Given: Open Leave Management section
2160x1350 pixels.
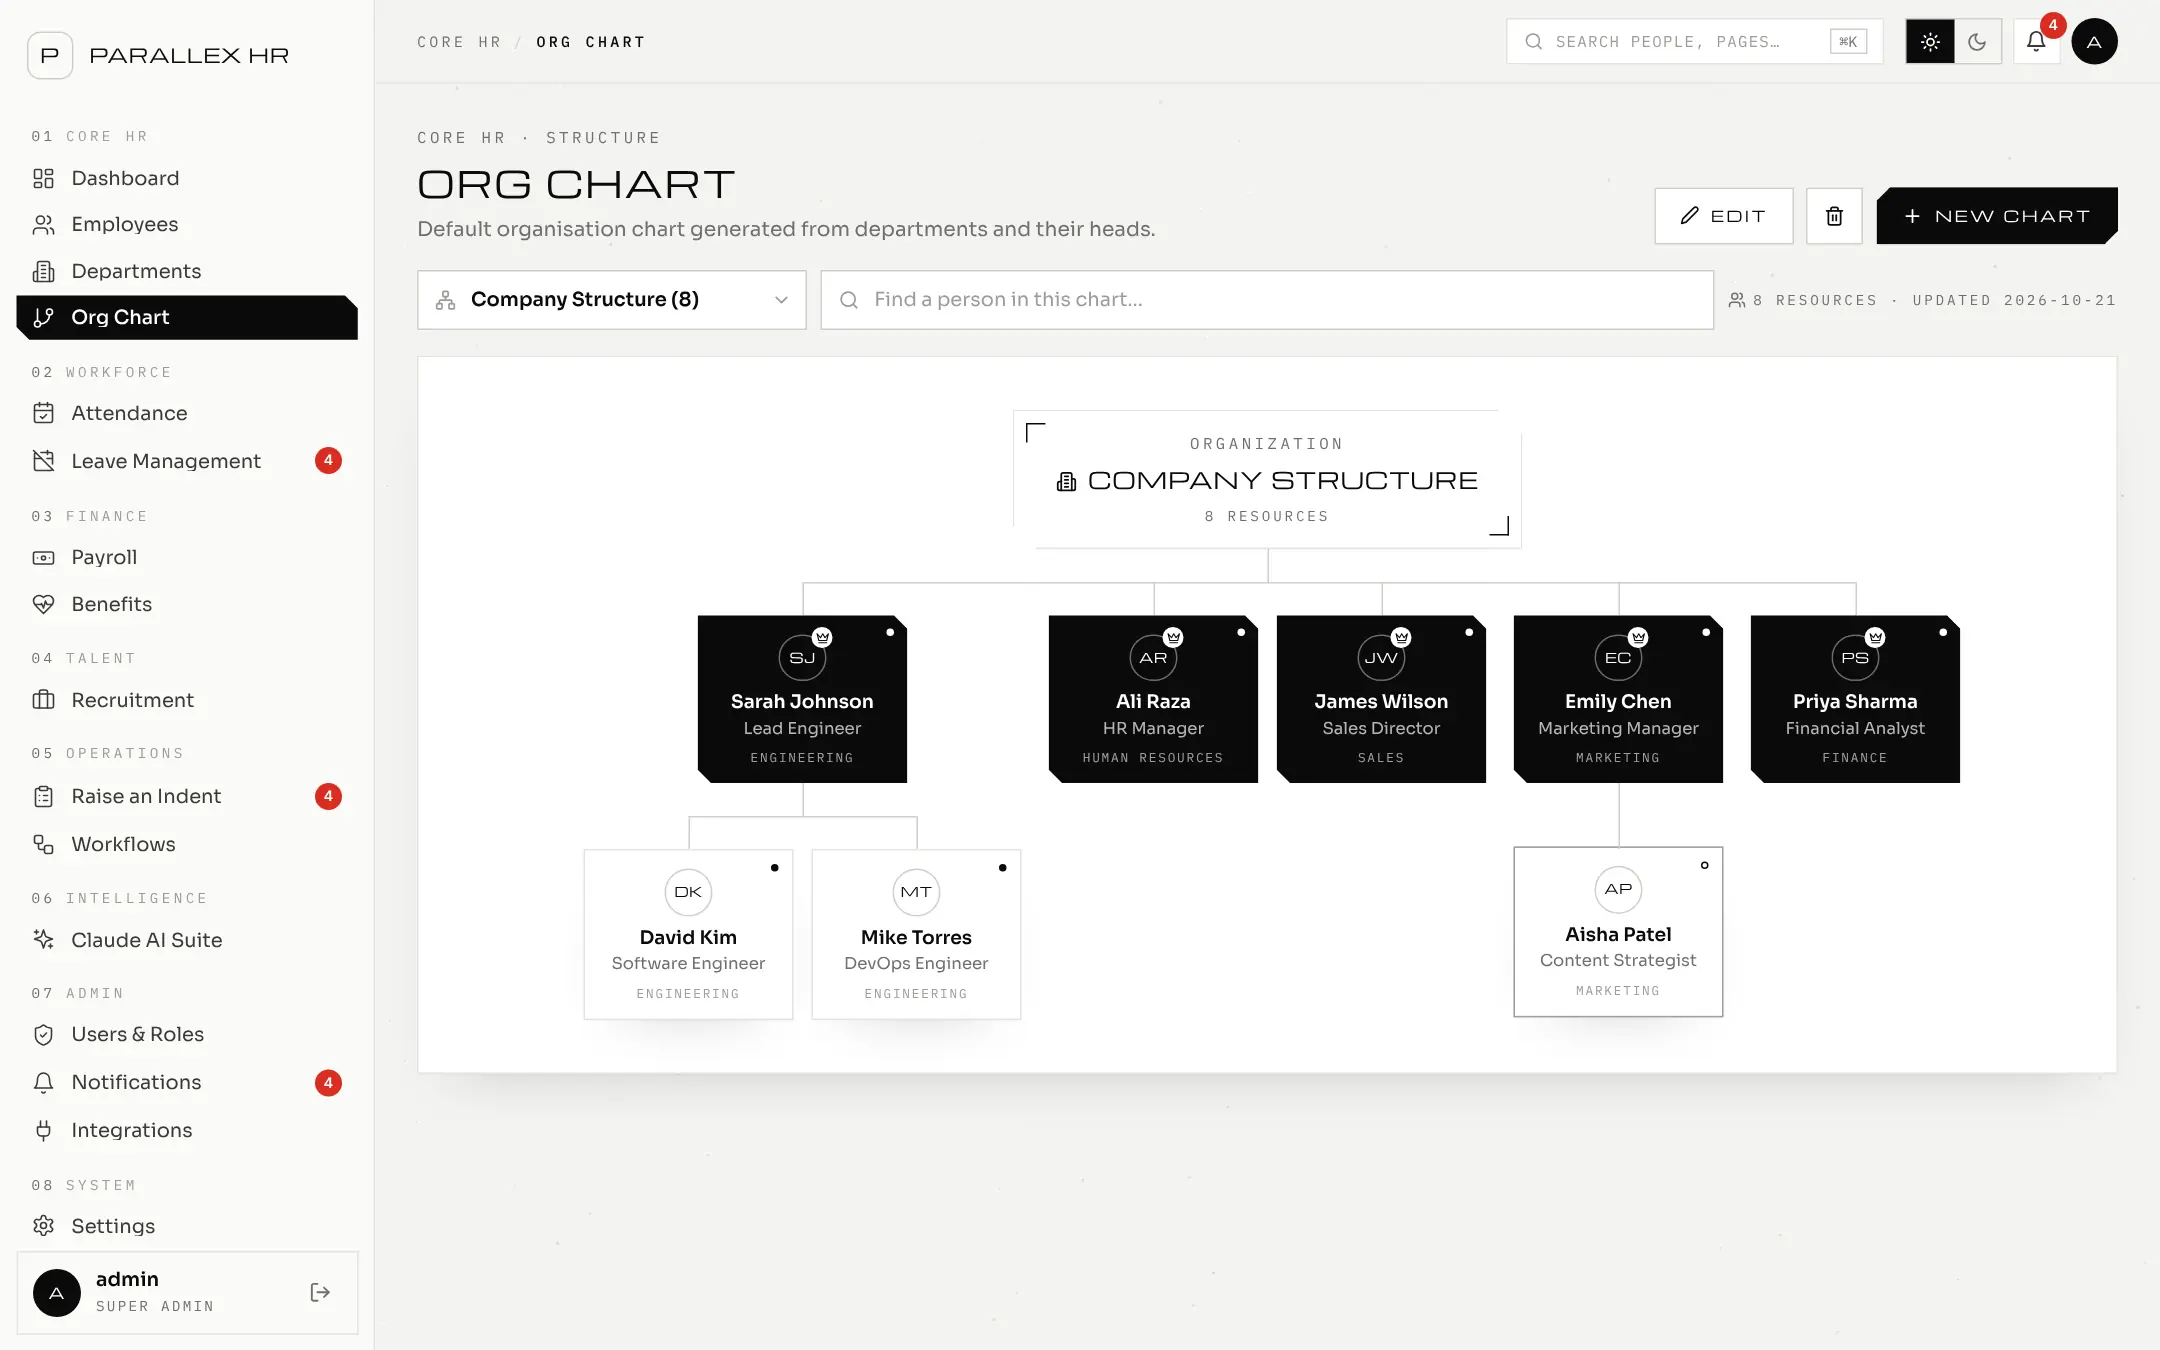Looking at the screenshot, I should [x=187, y=461].
